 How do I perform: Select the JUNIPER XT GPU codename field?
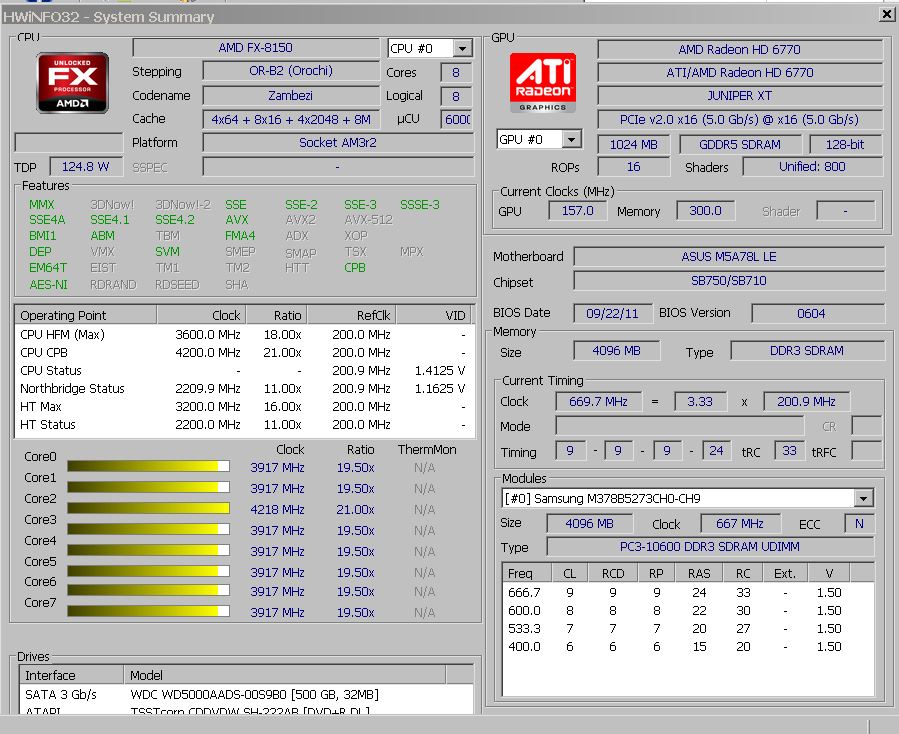[740, 95]
